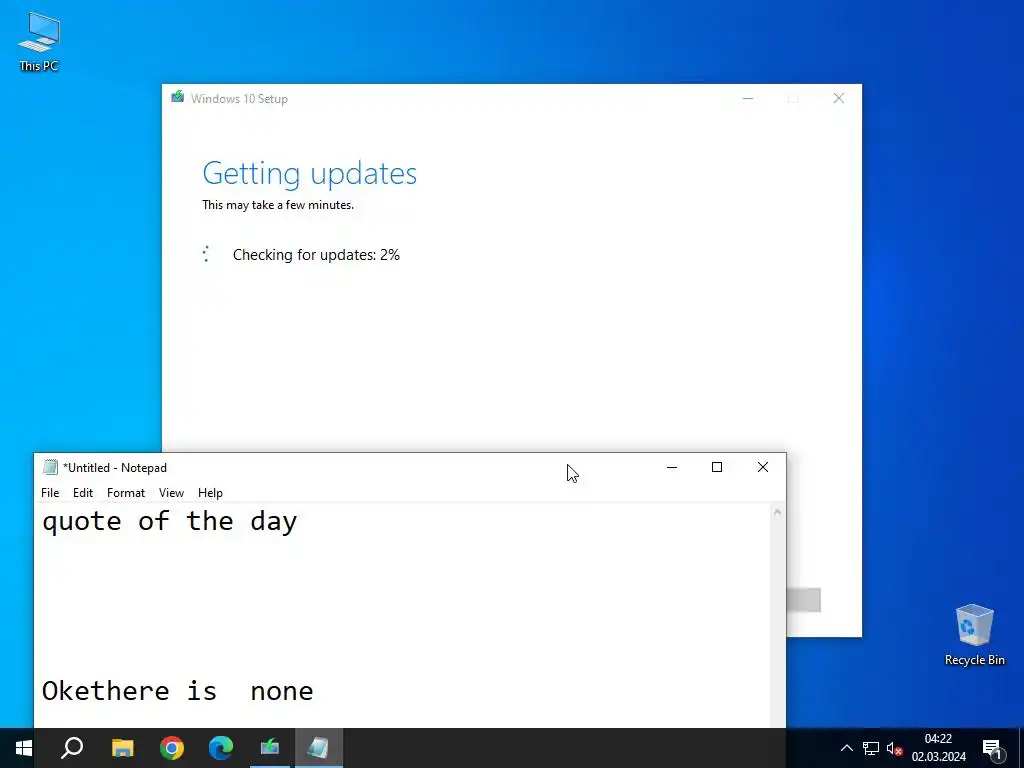
Task: Open Notepad Help menu
Action: pyautogui.click(x=210, y=492)
